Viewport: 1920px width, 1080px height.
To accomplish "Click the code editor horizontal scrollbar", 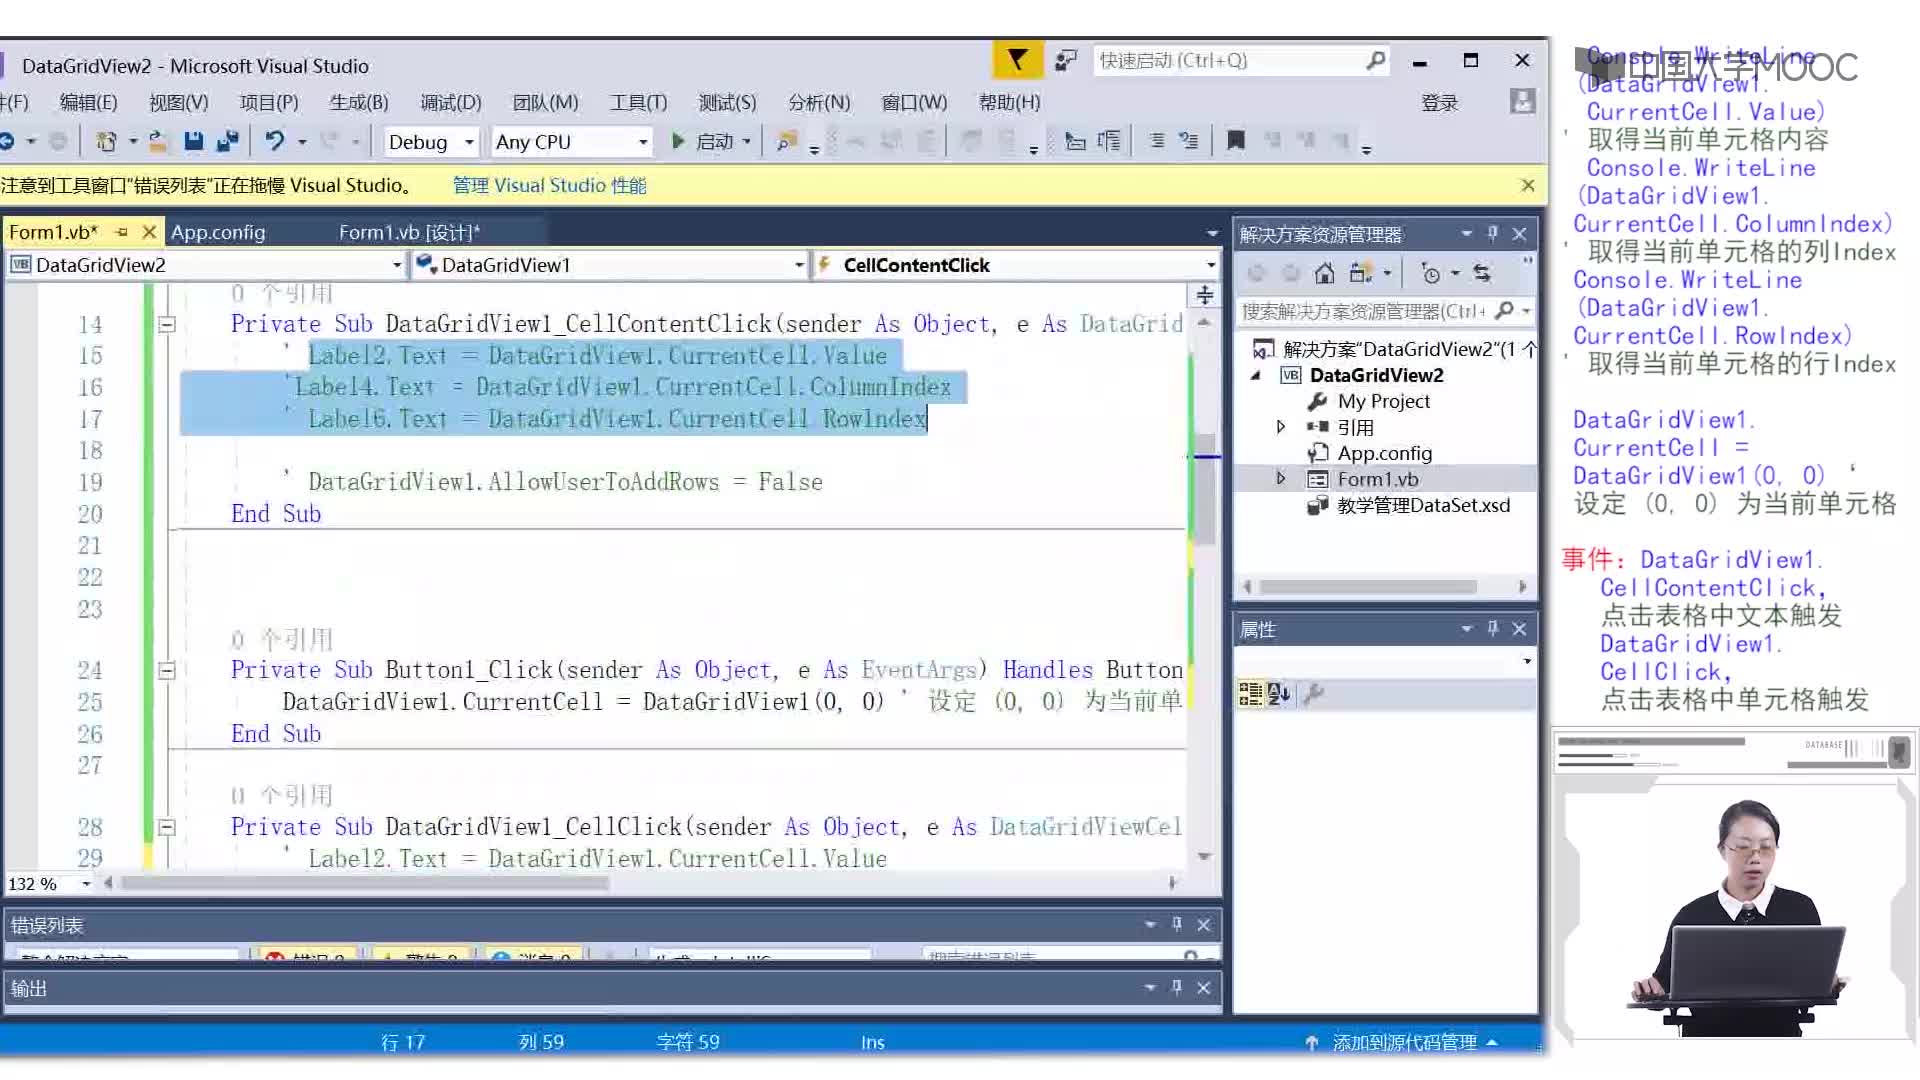I will tap(365, 883).
